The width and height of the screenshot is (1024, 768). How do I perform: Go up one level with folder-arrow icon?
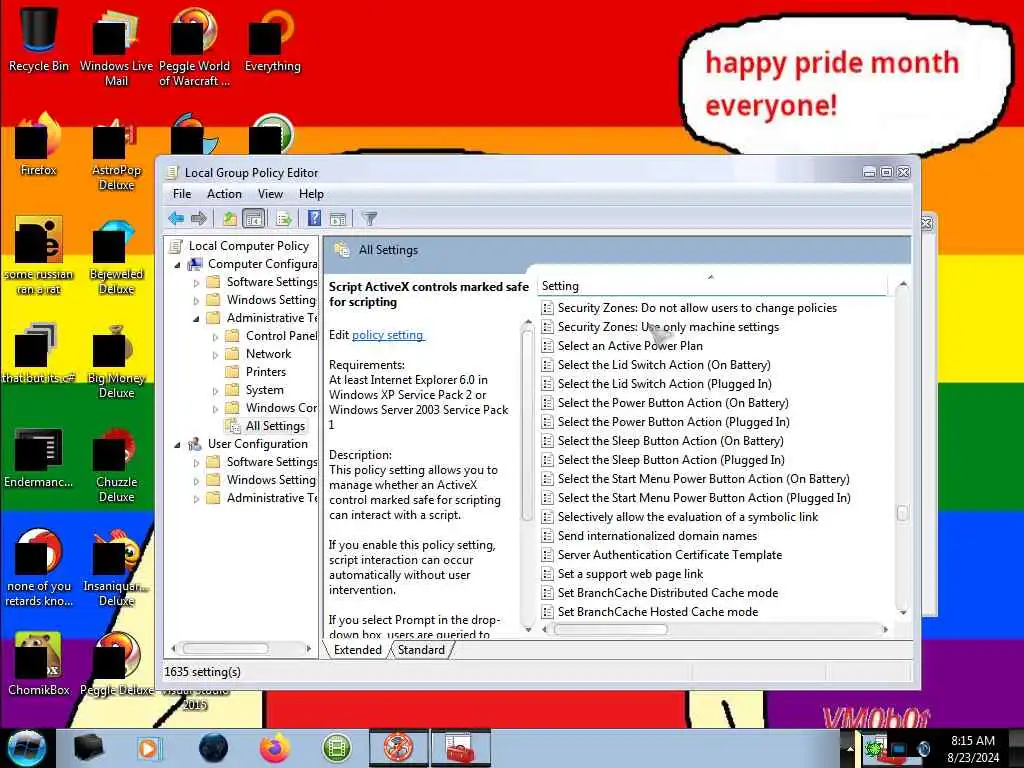coord(229,219)
